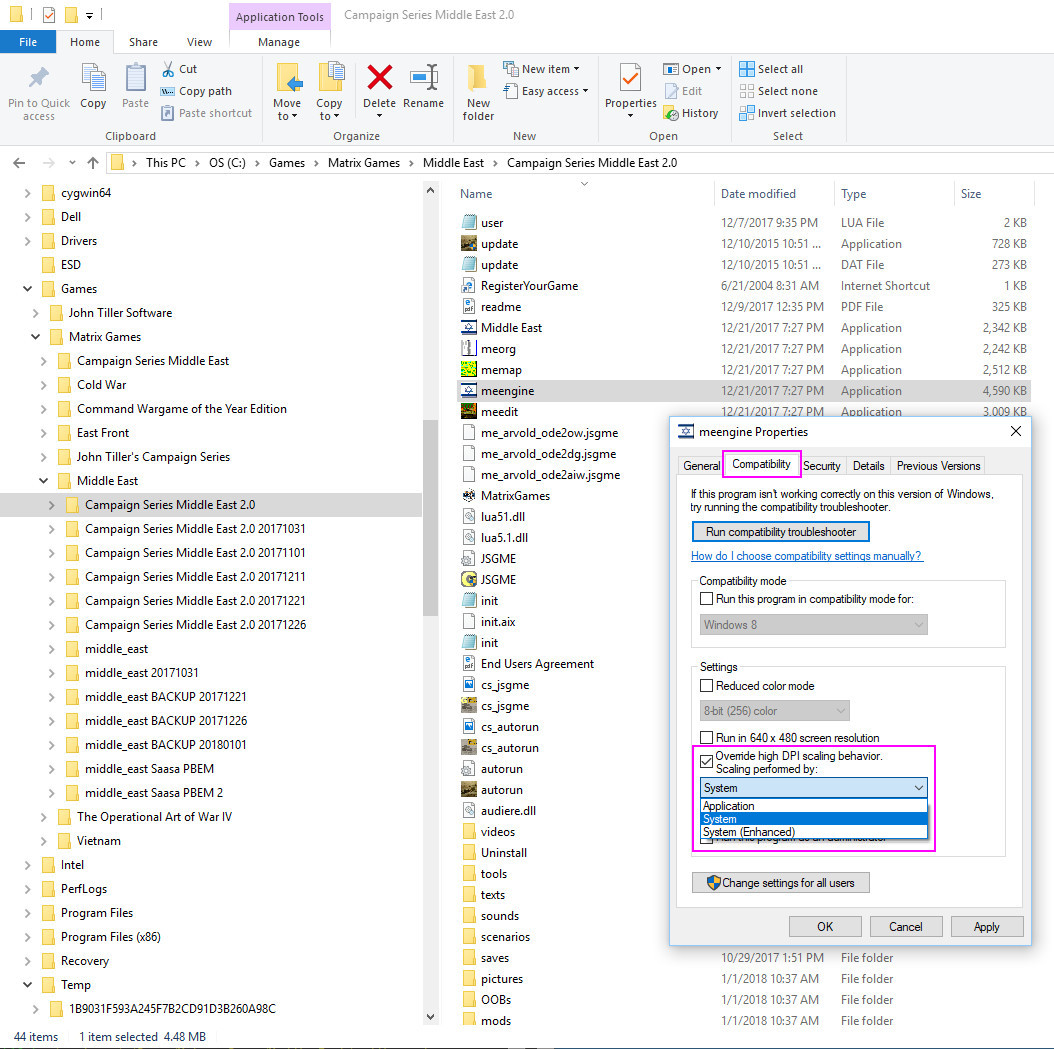Switch to Details tab in Properties
This screenshot has width=1054, height=1049.
(868, 466)
